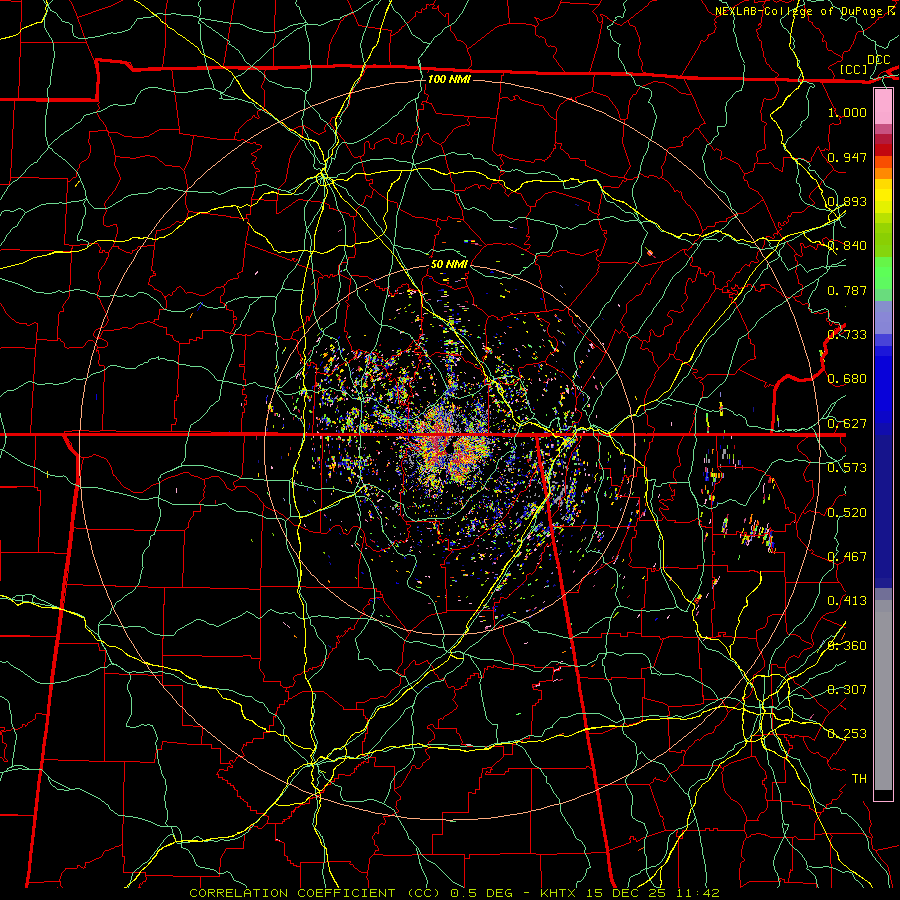
Task: Click the 0.573 color scale value
Action: pyautogui.click(x=847, y=468)
